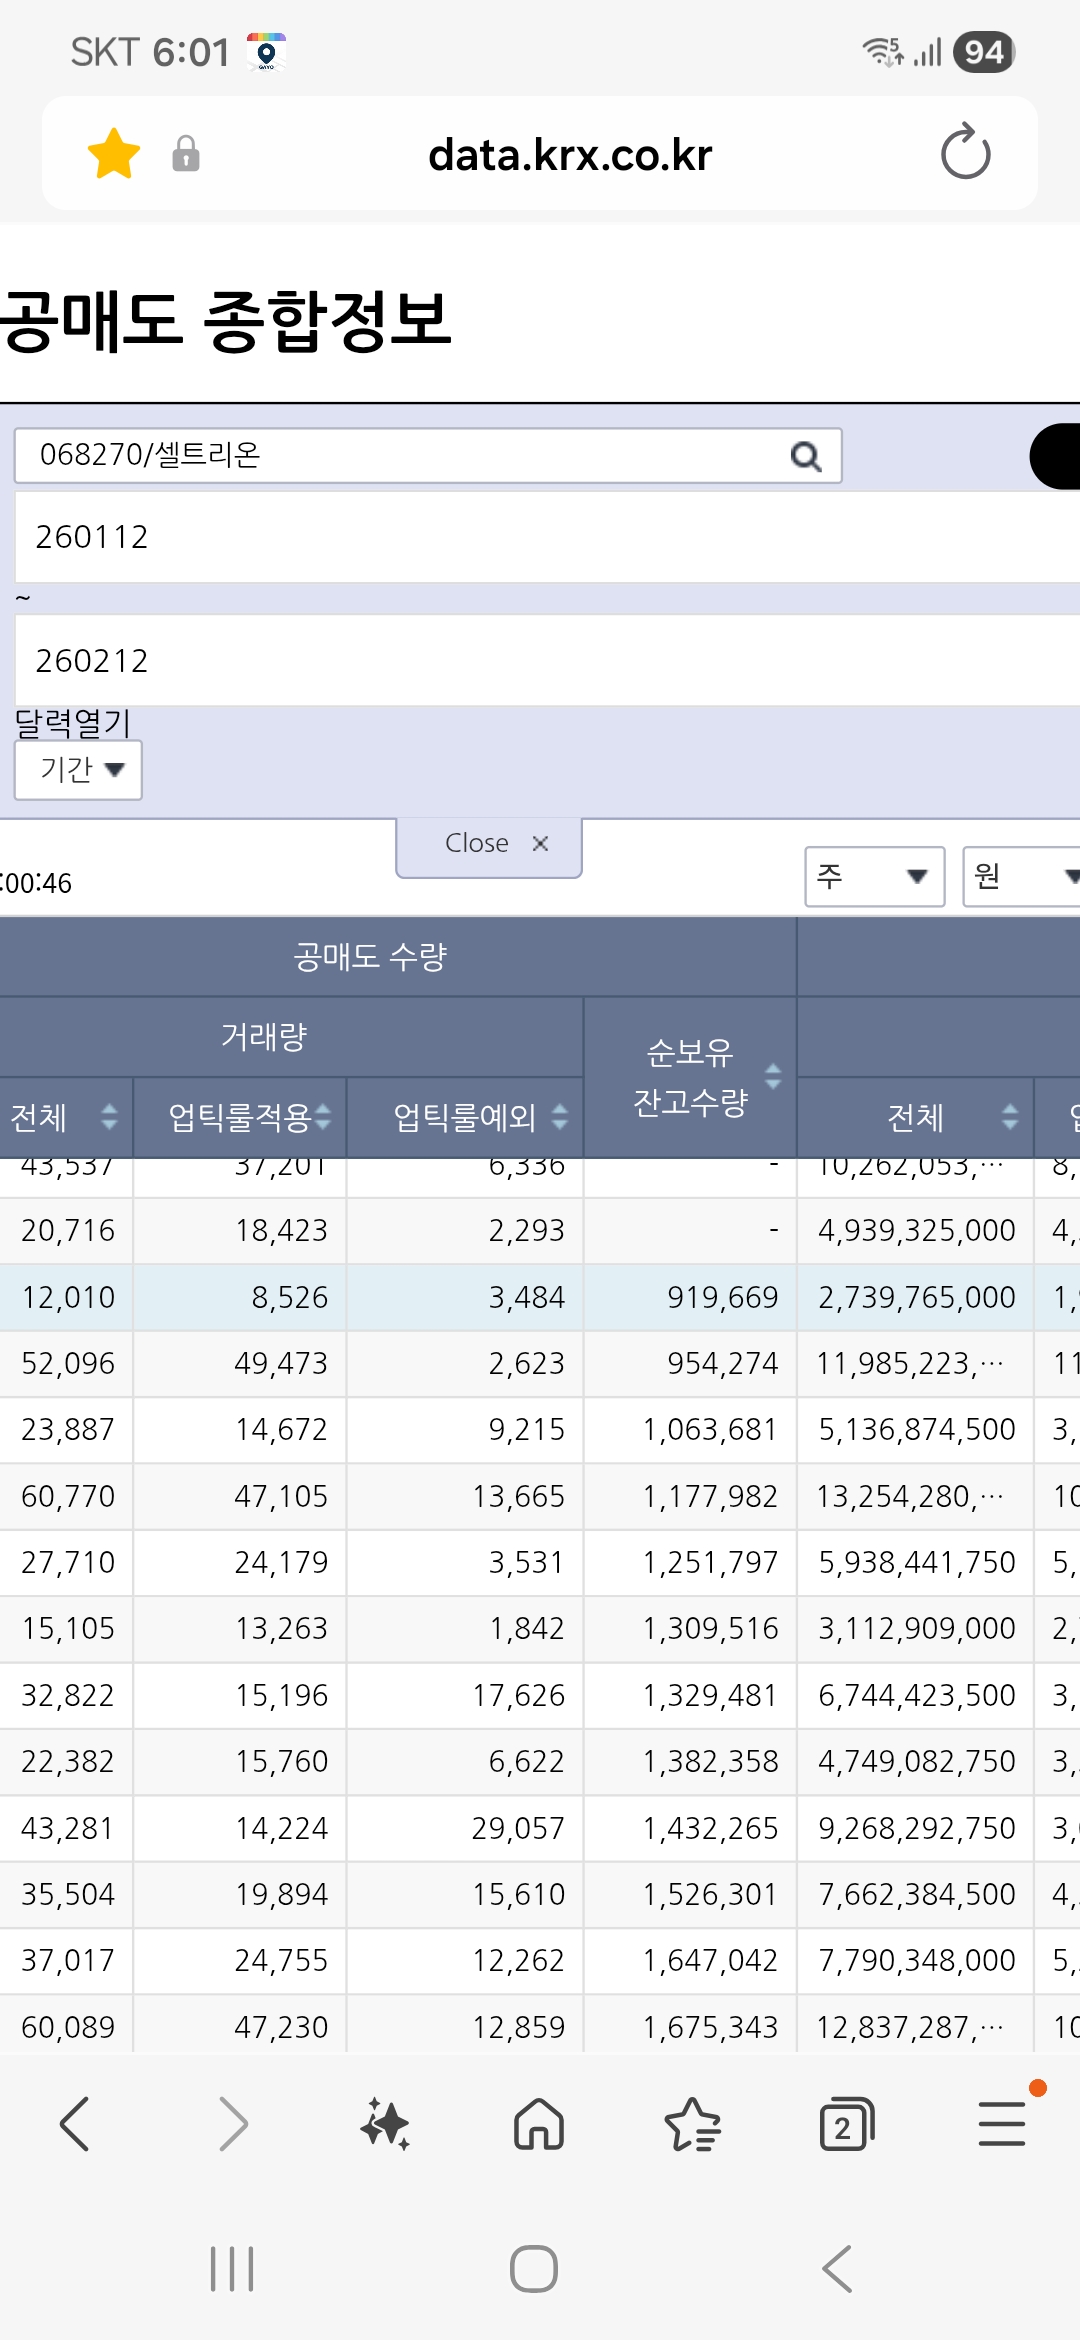
Task: Tap the data.krx.co.kr address bar
Action: tap(570, 155)
